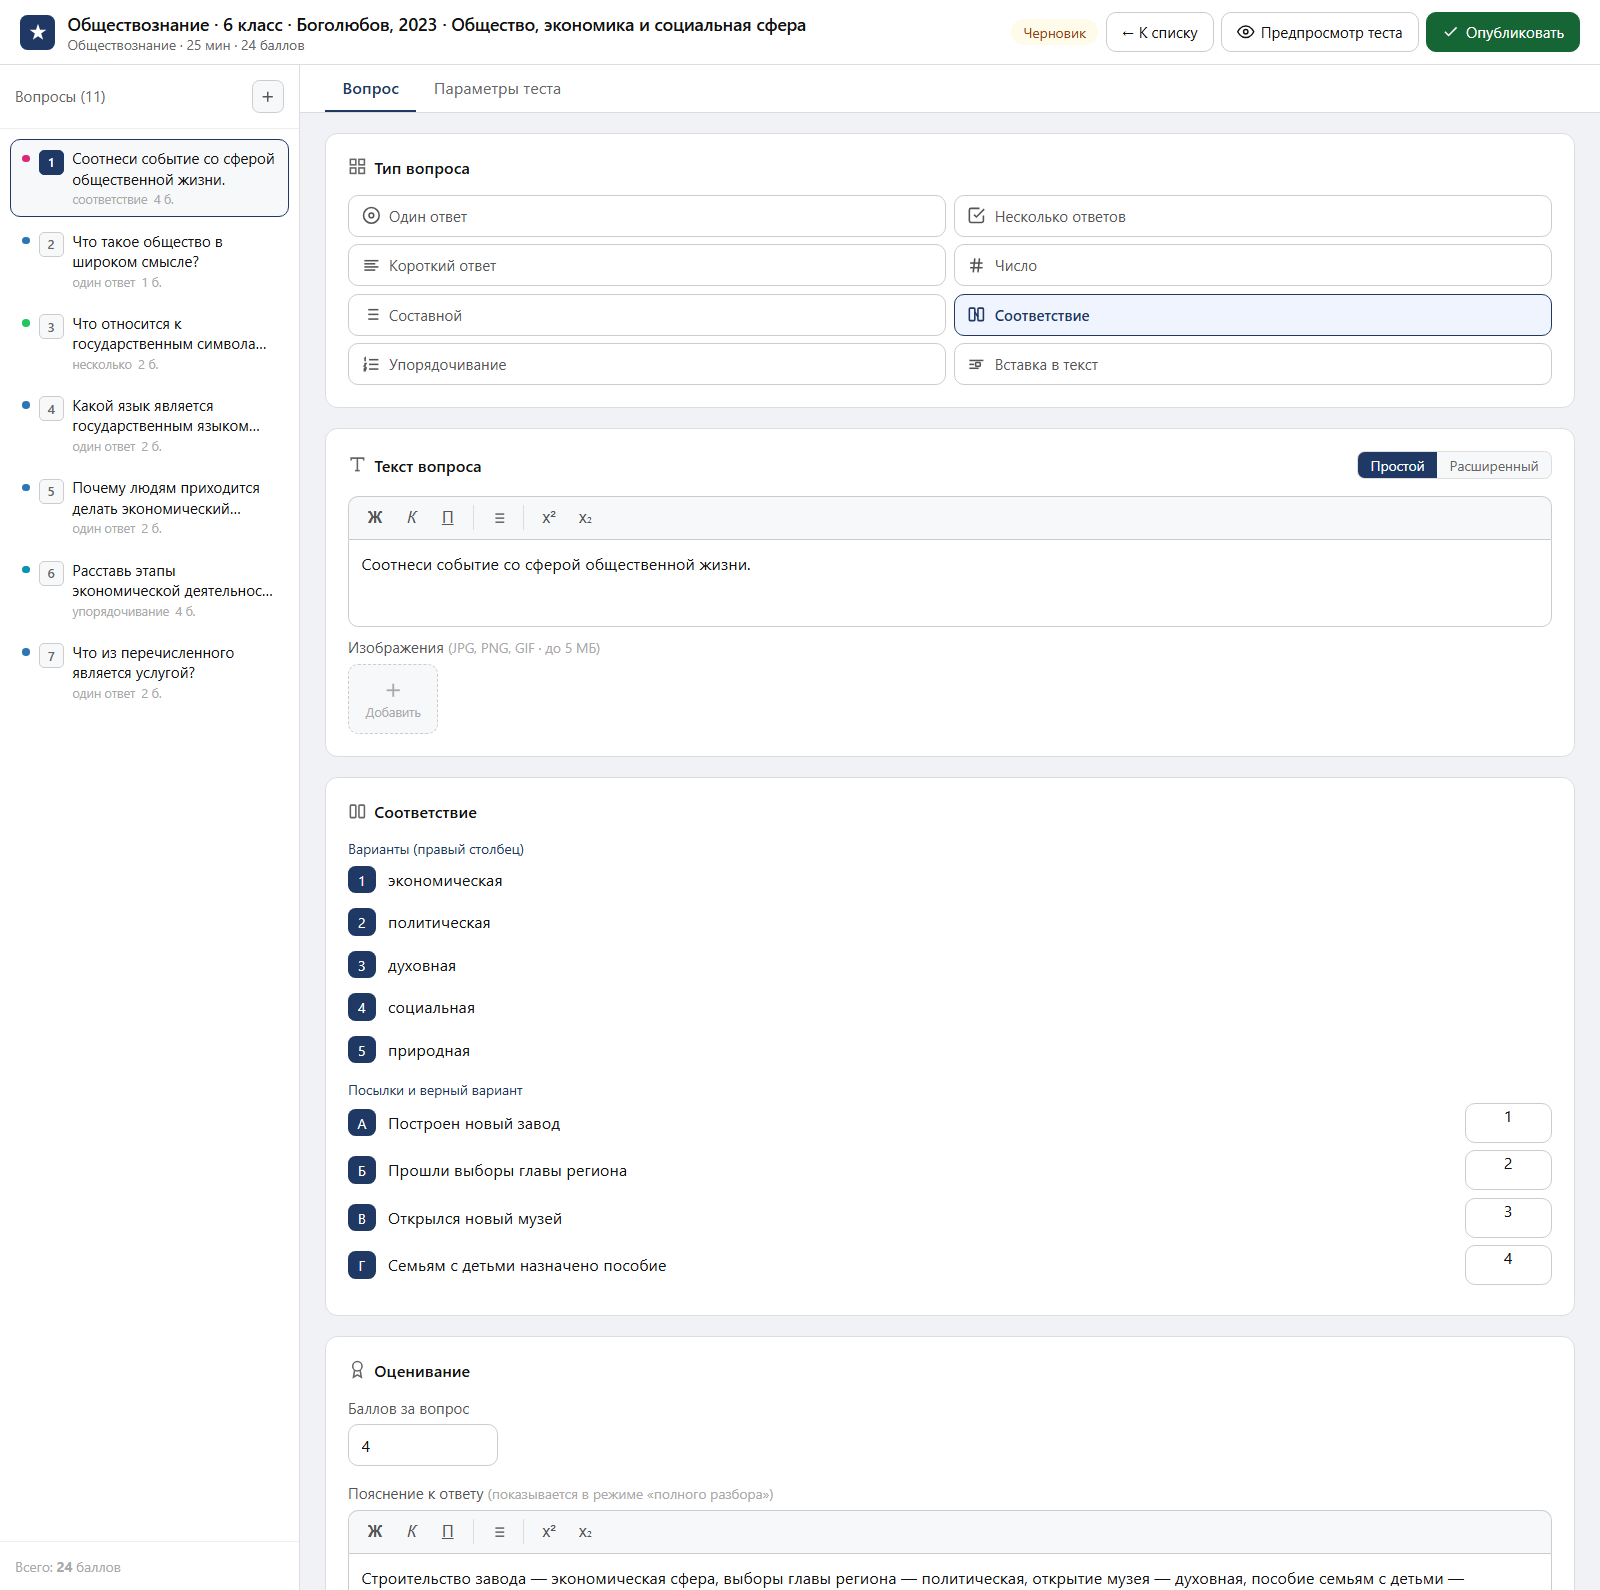Click the Опубликовать button
The width and height of the screenshot is (1600, 1590).
[1502, 32]
